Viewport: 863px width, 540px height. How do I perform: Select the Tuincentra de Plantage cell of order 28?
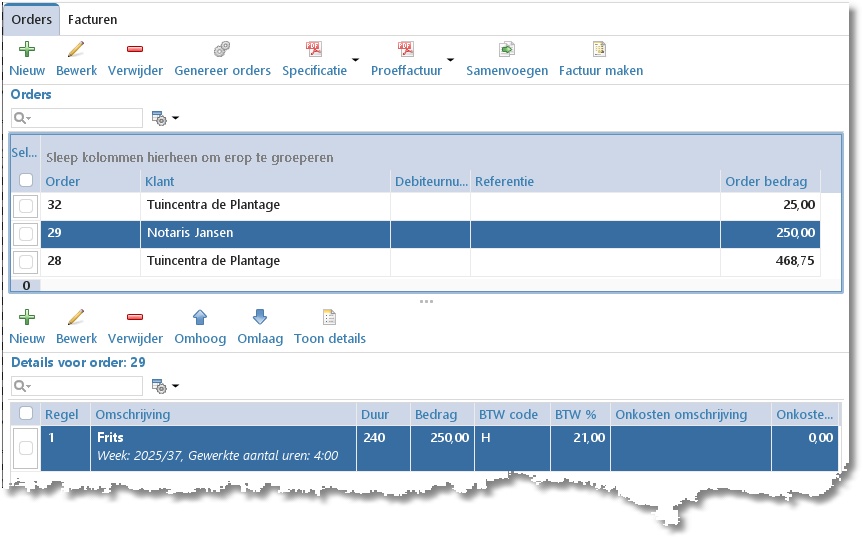(x=265, y=261)
